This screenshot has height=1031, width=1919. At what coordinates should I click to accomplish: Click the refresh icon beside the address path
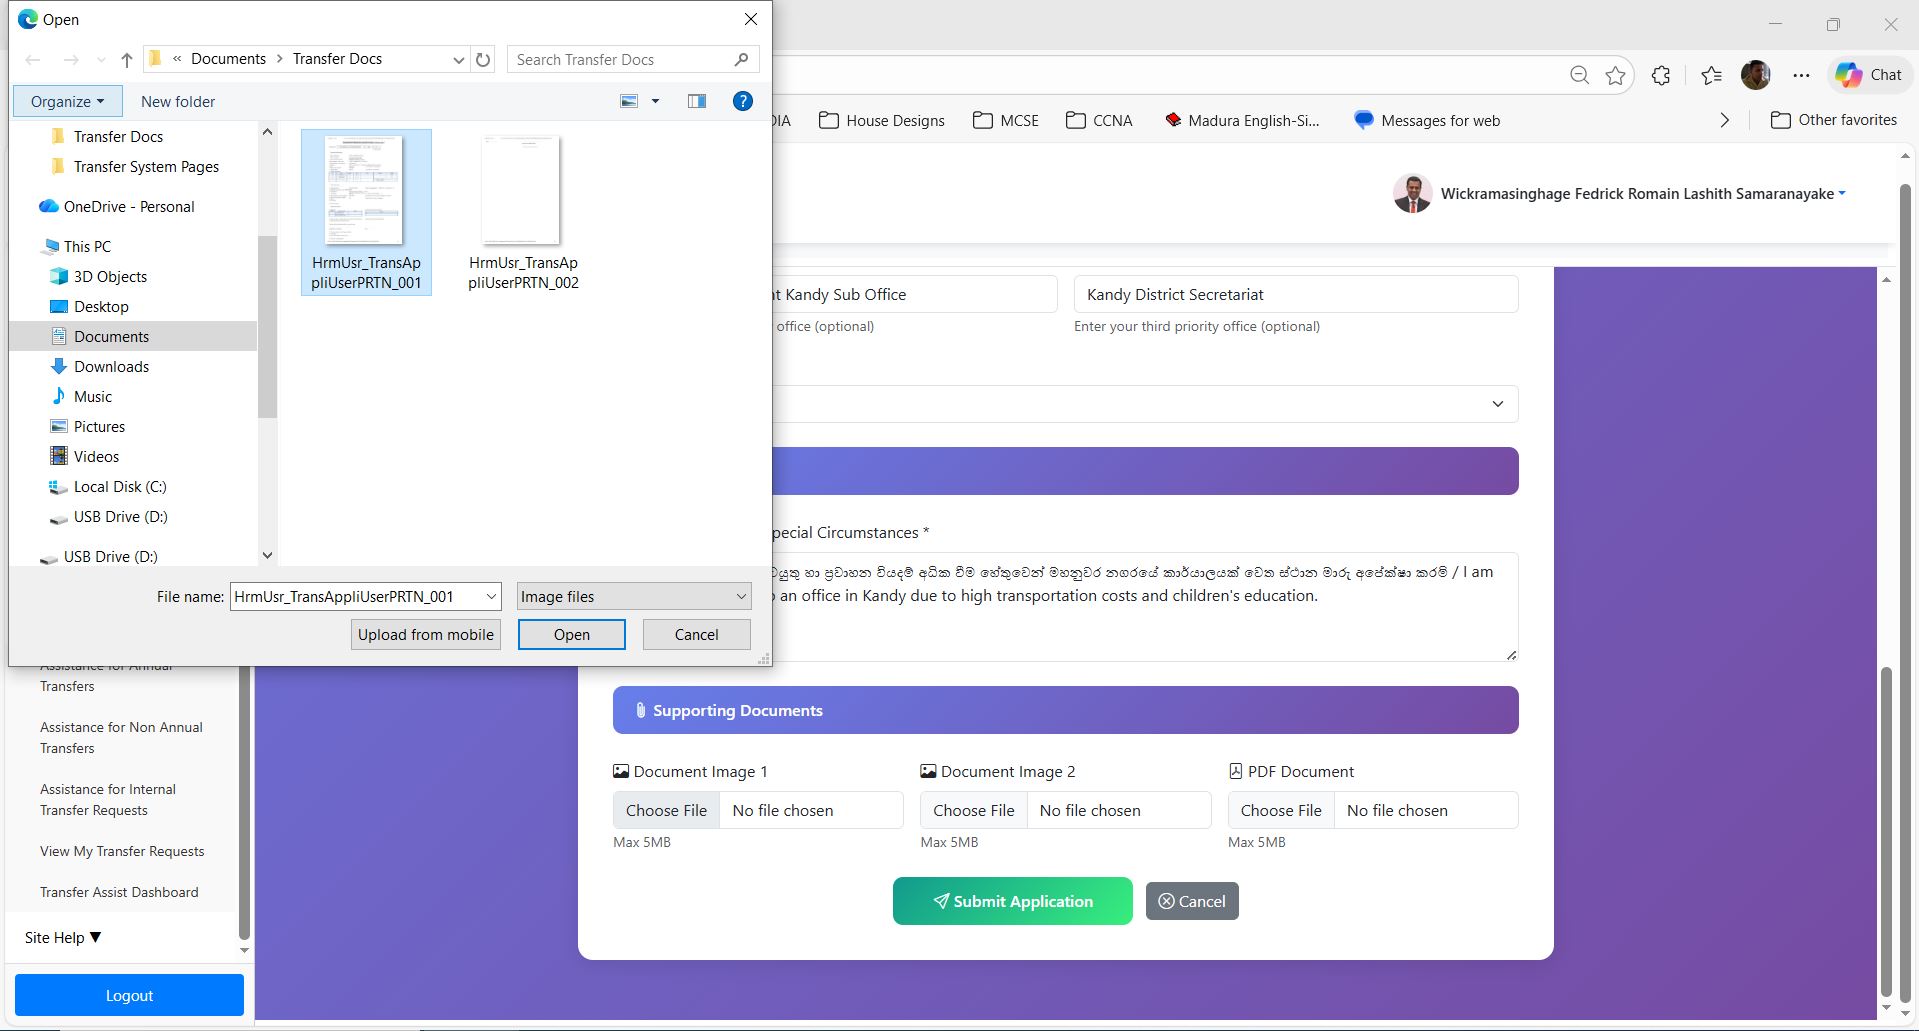483,60
